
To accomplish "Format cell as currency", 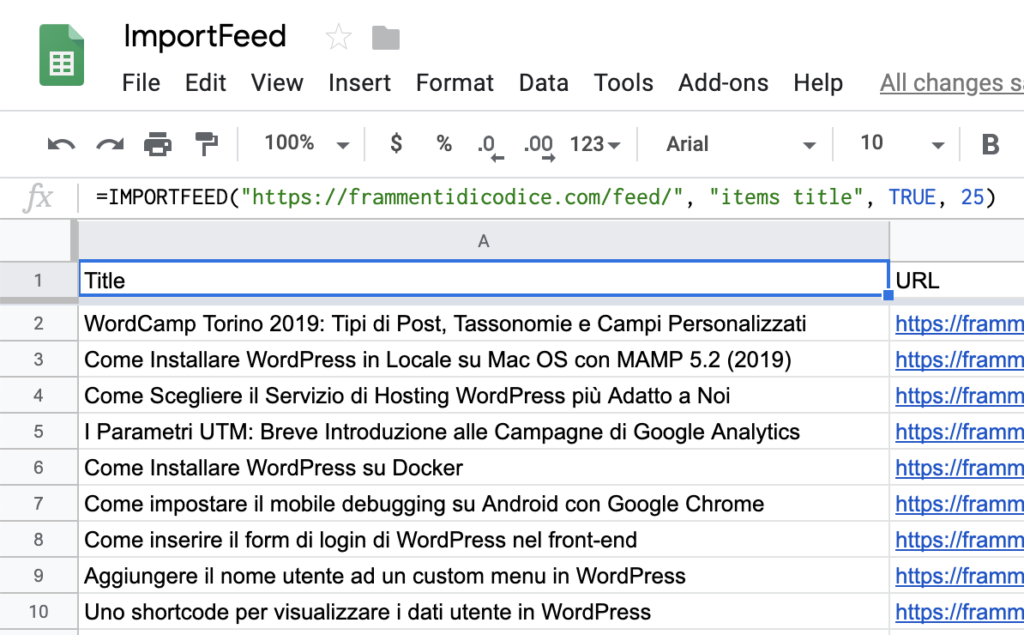I will 396,143.
